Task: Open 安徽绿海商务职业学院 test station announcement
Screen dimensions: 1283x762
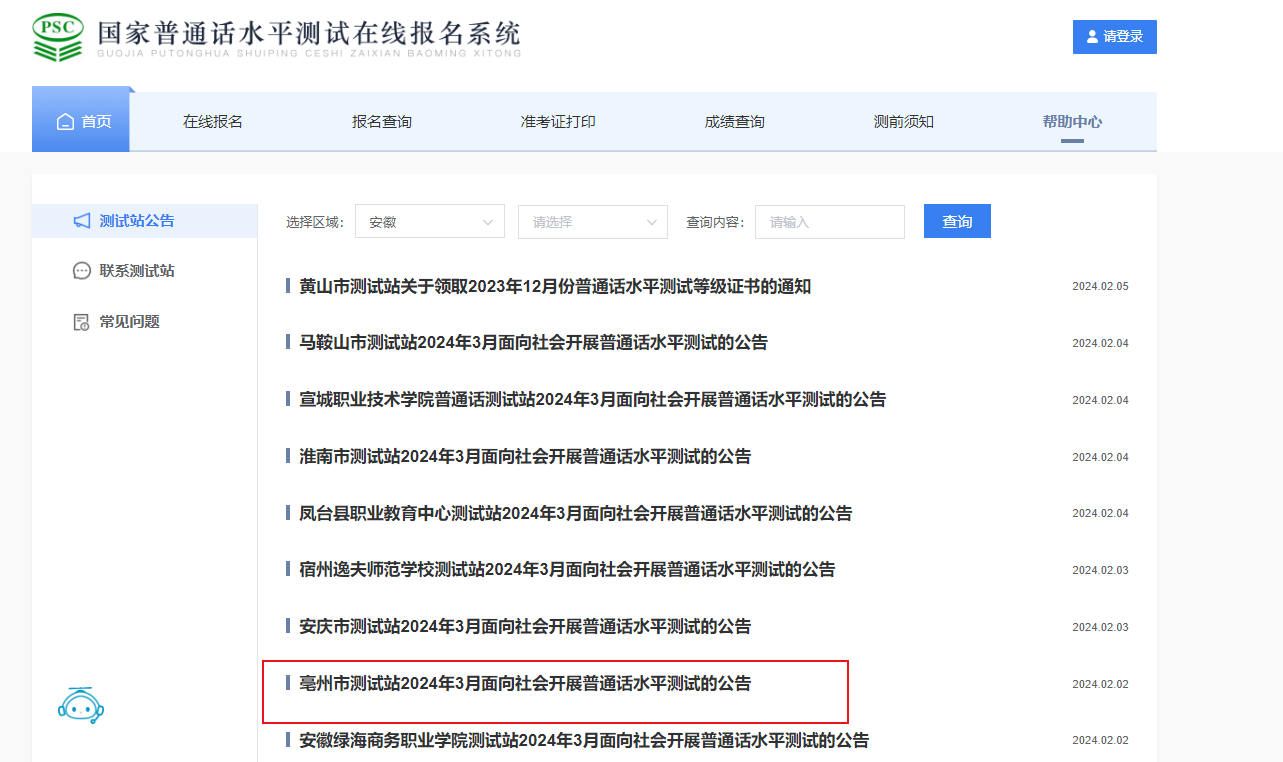Action: pyautogui.click(x=584, y=741)
